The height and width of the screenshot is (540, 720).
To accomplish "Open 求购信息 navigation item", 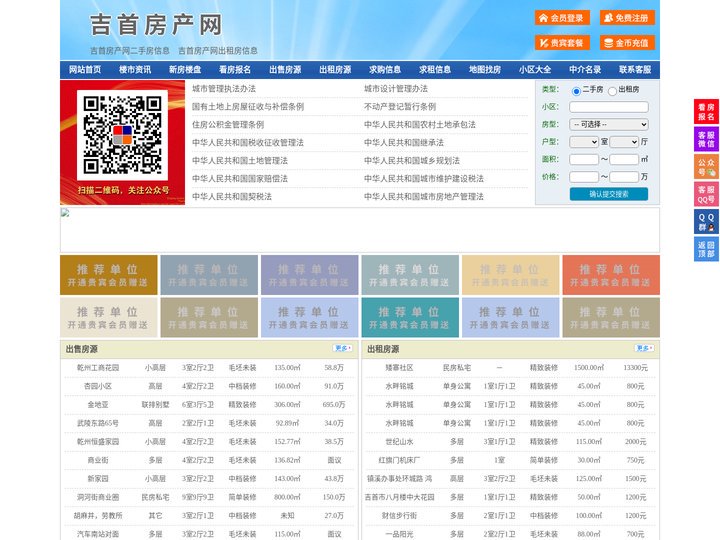I will [x=385, y=69].
